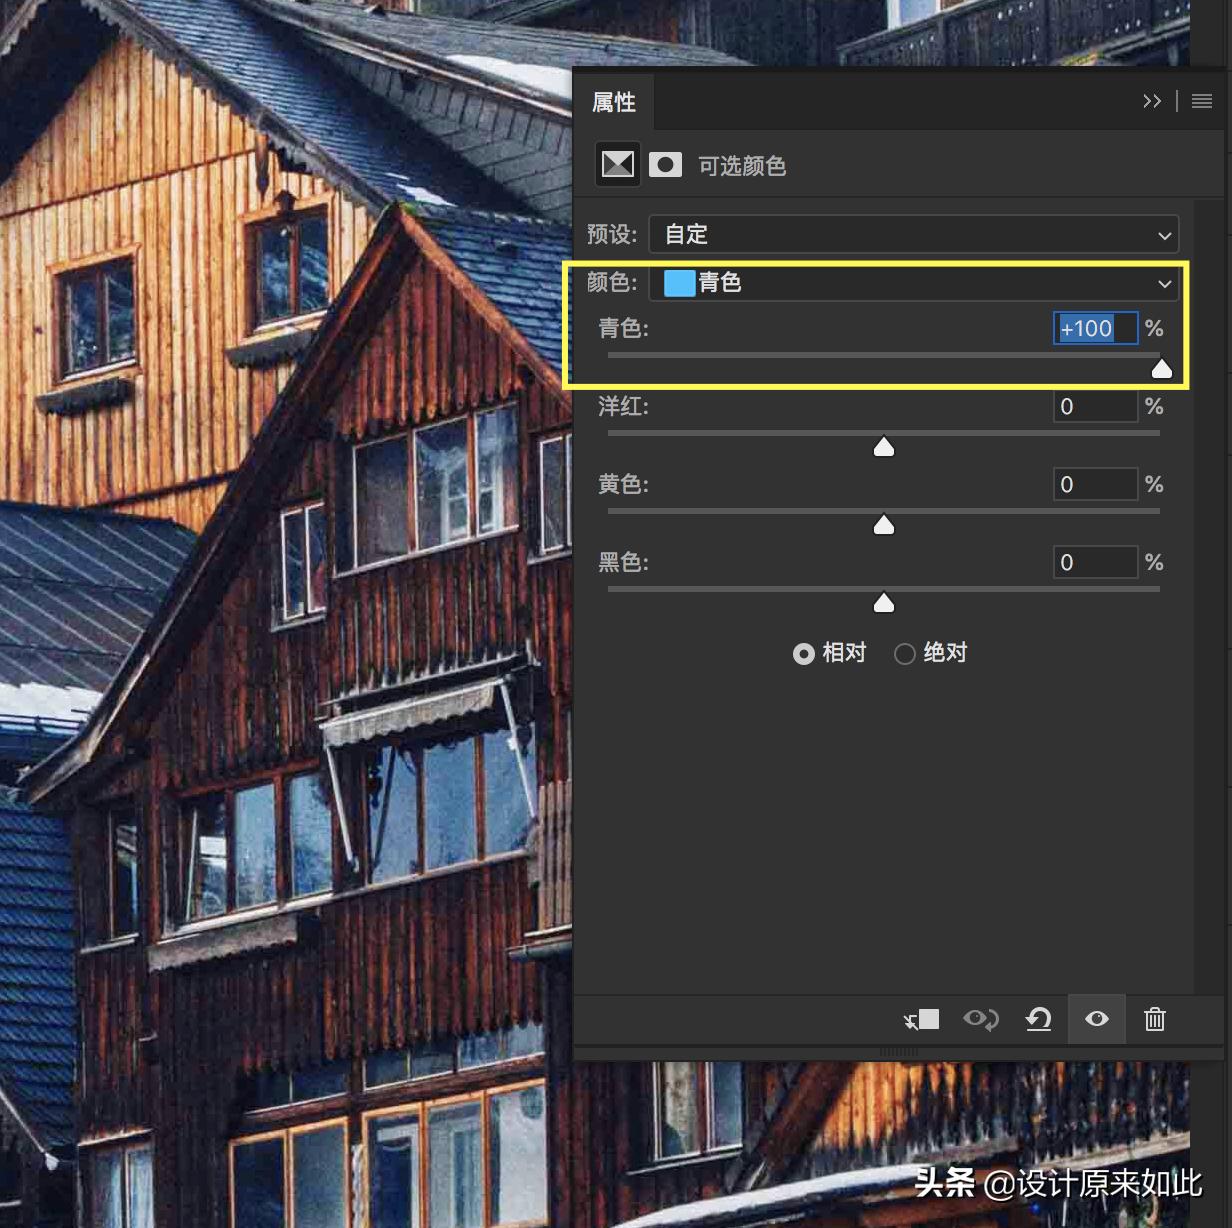Switch to the 属性 tab
Viewport: 1232px width, 1228px height.
click(x=614, y=101)
